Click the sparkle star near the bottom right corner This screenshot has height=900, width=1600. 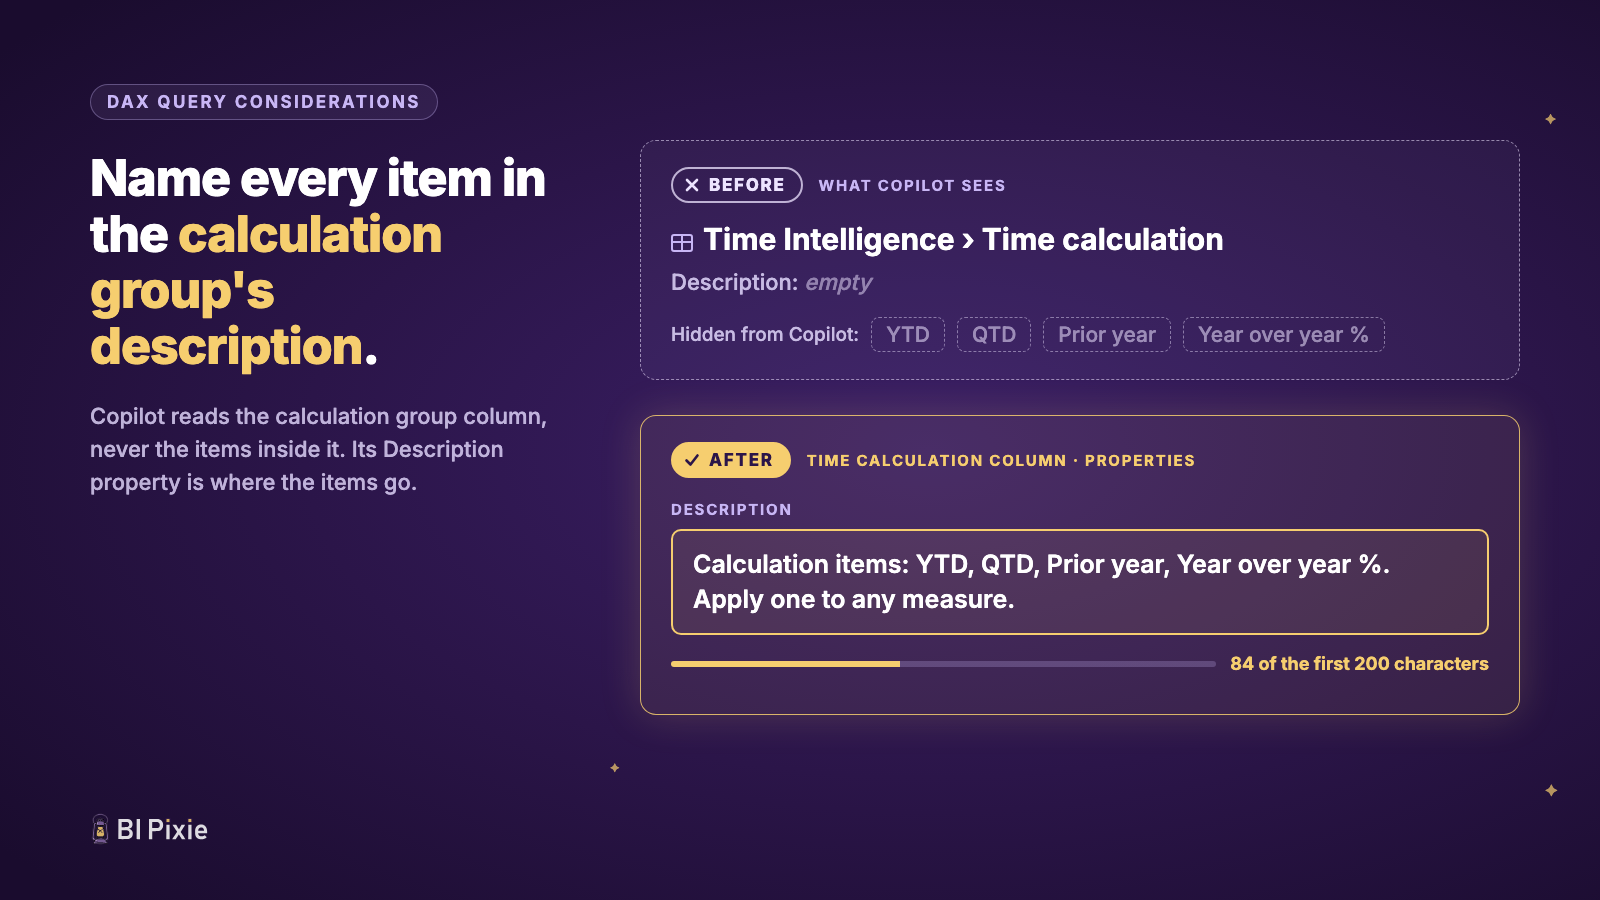(x=1551, y=790)
